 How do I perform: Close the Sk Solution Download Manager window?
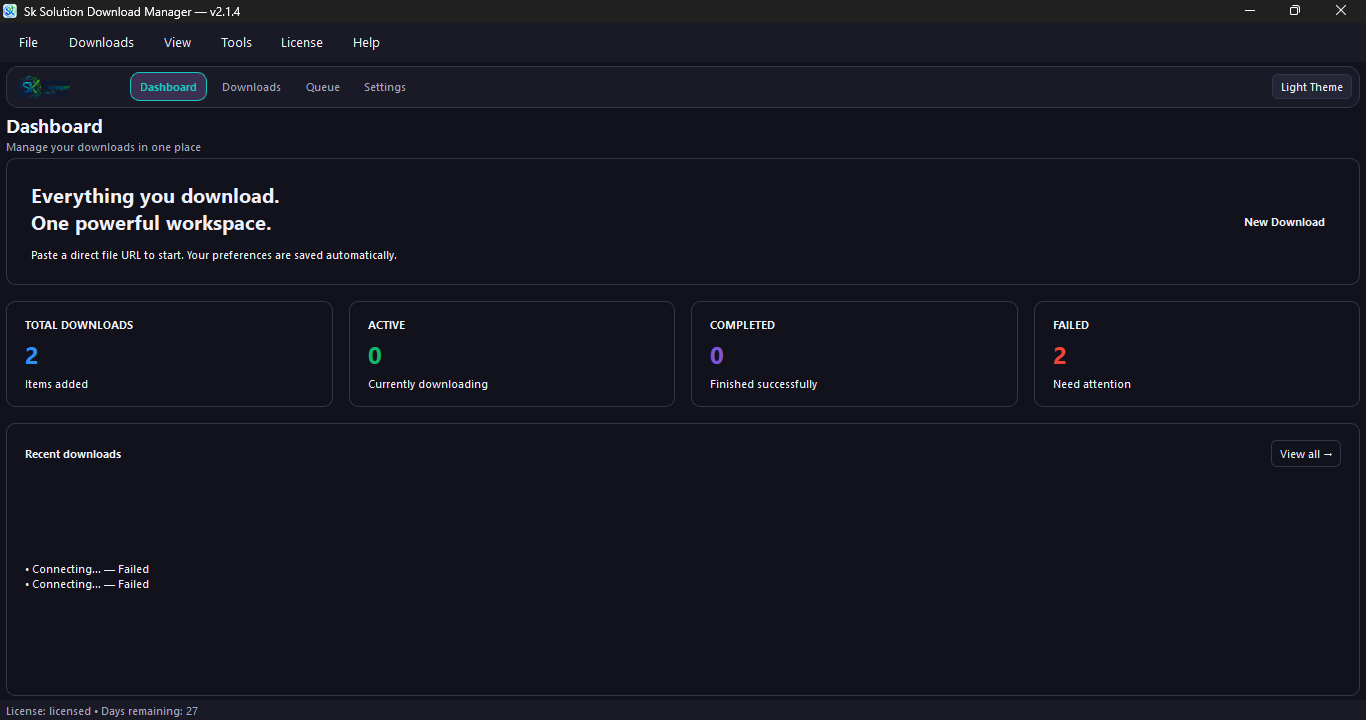[1341, 11]
